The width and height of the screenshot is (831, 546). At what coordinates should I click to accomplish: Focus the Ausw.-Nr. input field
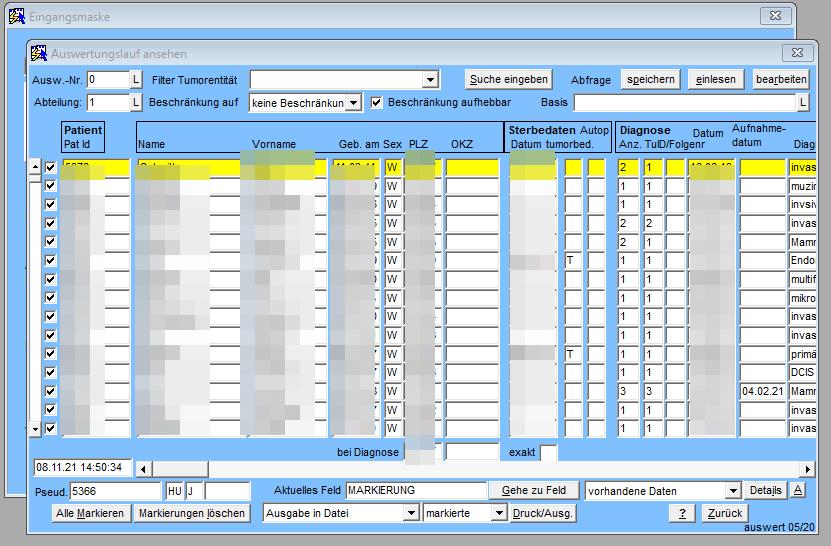[x=108, y=80]
